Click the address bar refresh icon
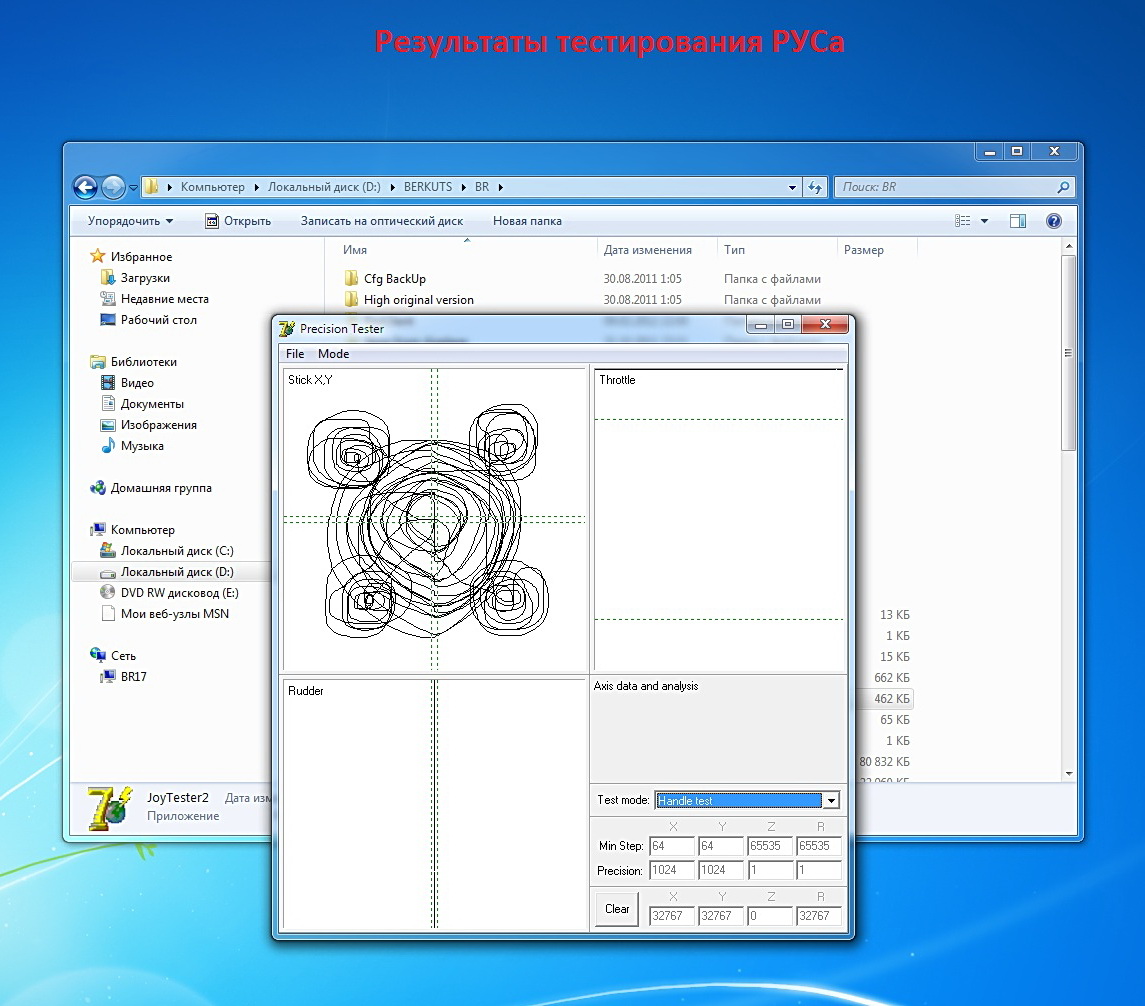Image resolution: width=1145 pixels, height=1006 pixels. [815, 187]
